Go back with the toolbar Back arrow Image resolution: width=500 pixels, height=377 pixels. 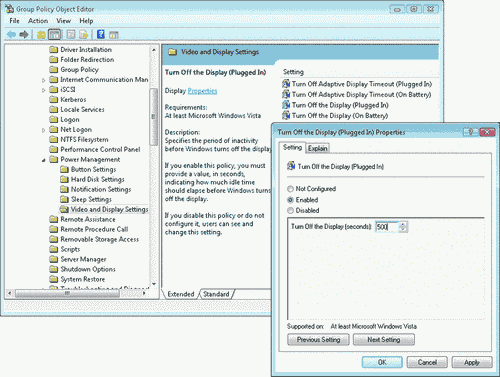[11, 34]
